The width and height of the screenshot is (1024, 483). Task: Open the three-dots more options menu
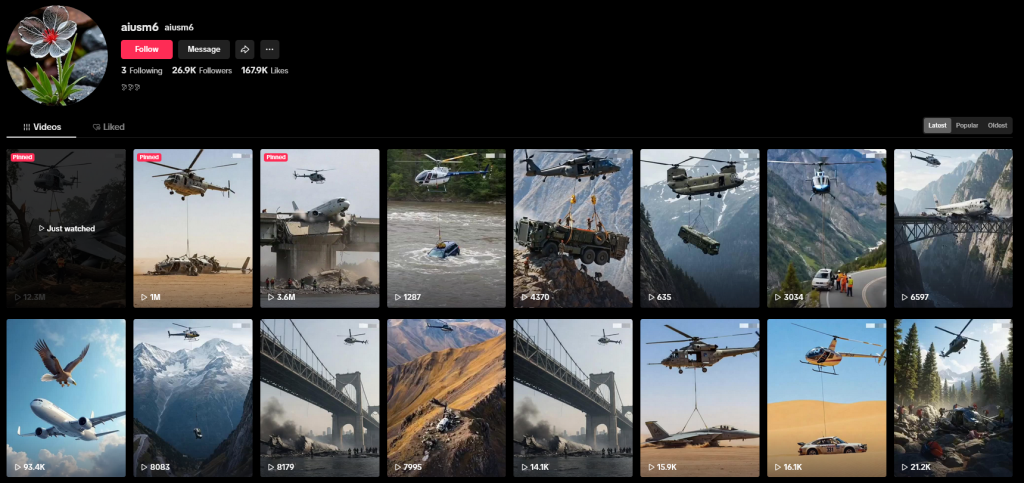270,50
